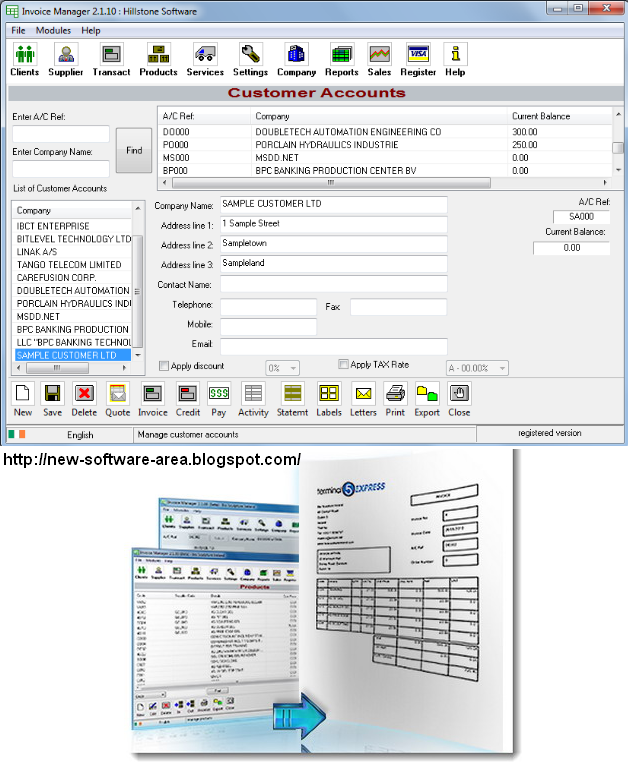
Task: Open the Register VISA icon
Action: point(418,54)
